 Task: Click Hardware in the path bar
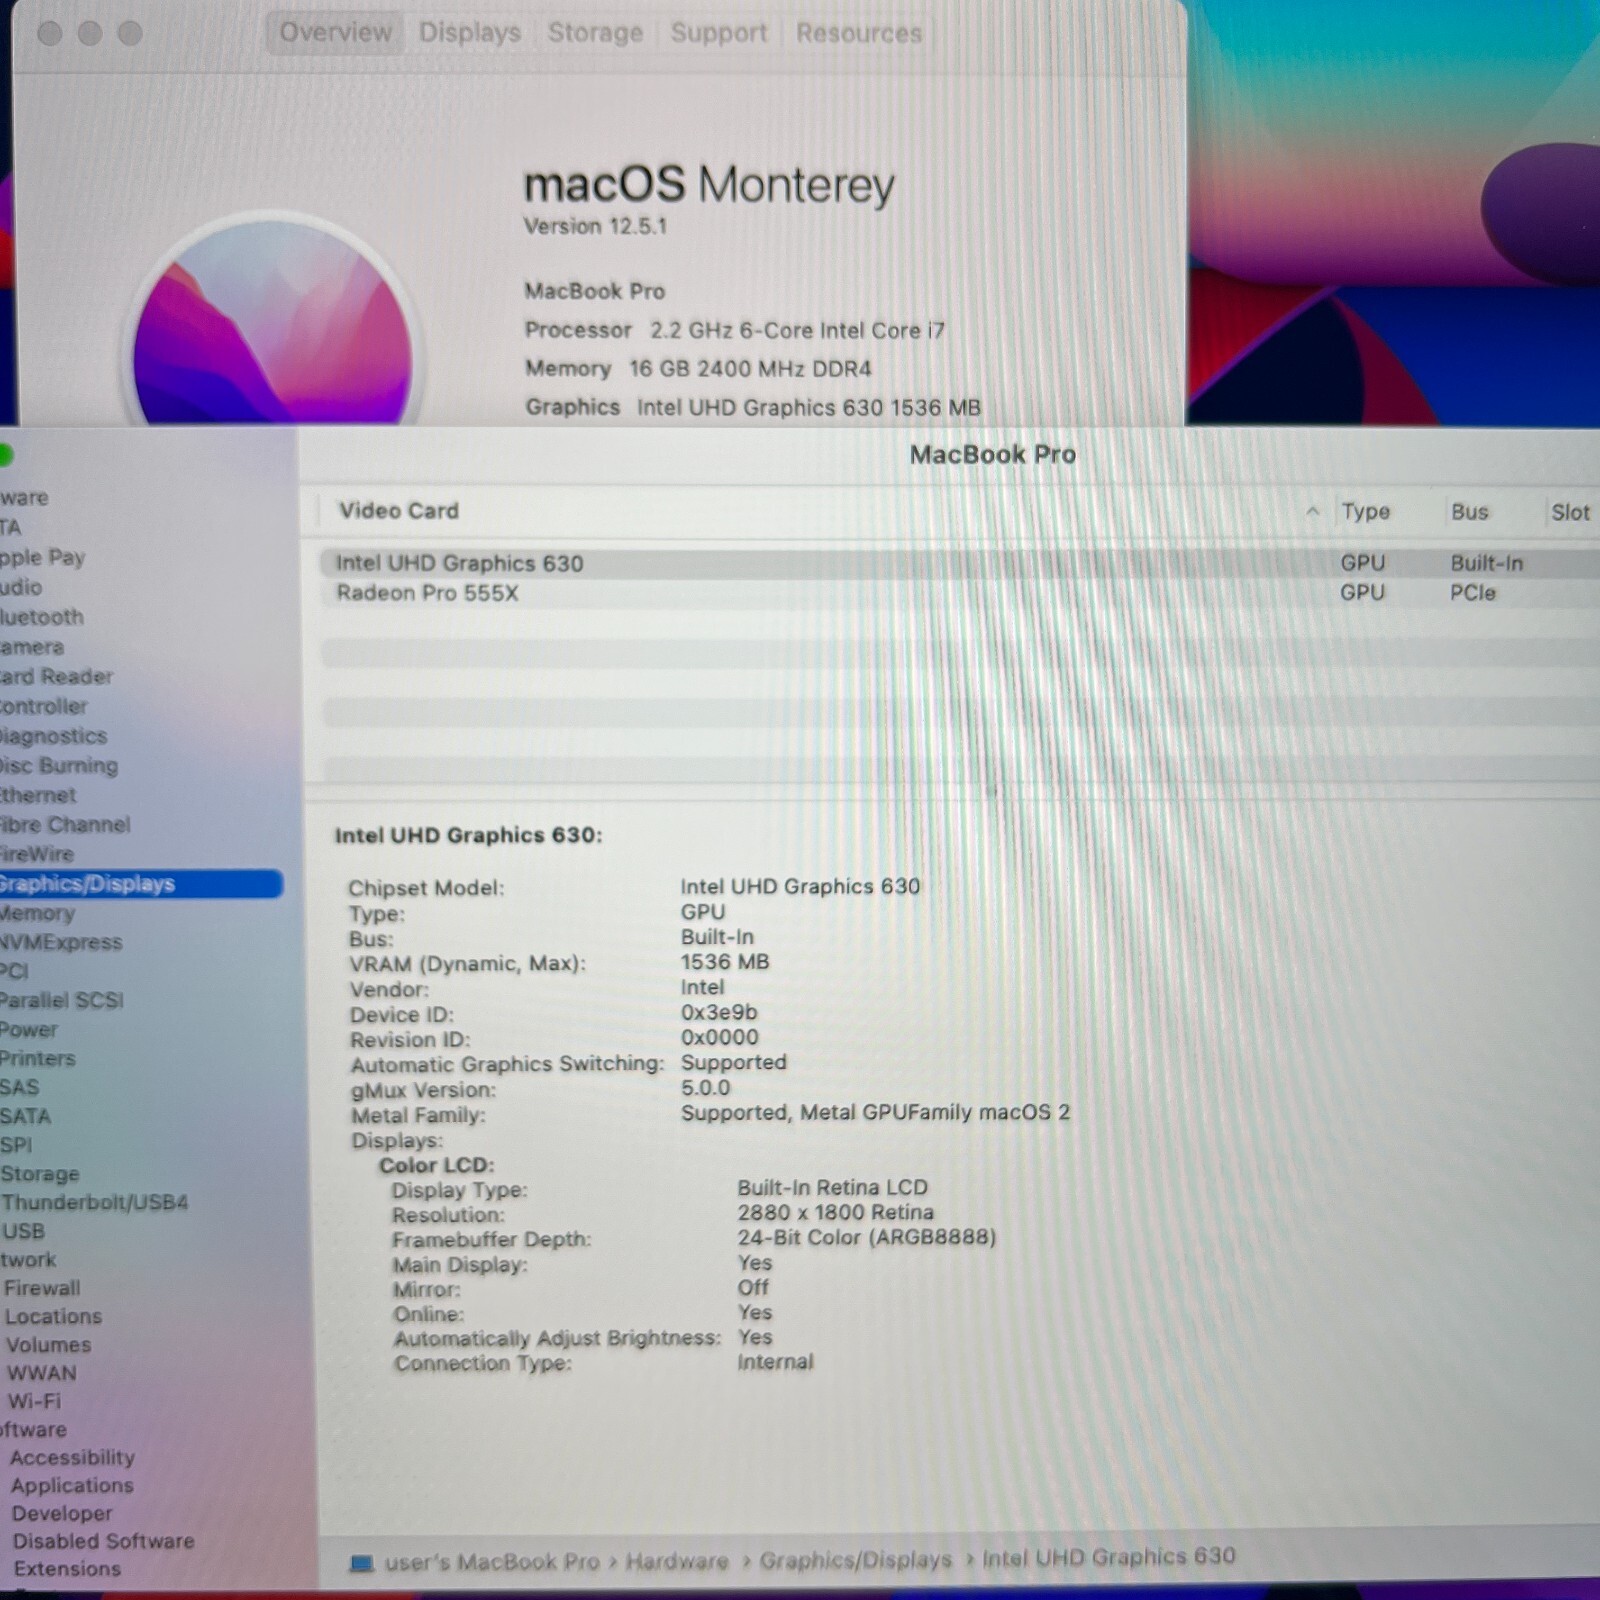(677, 1561)
